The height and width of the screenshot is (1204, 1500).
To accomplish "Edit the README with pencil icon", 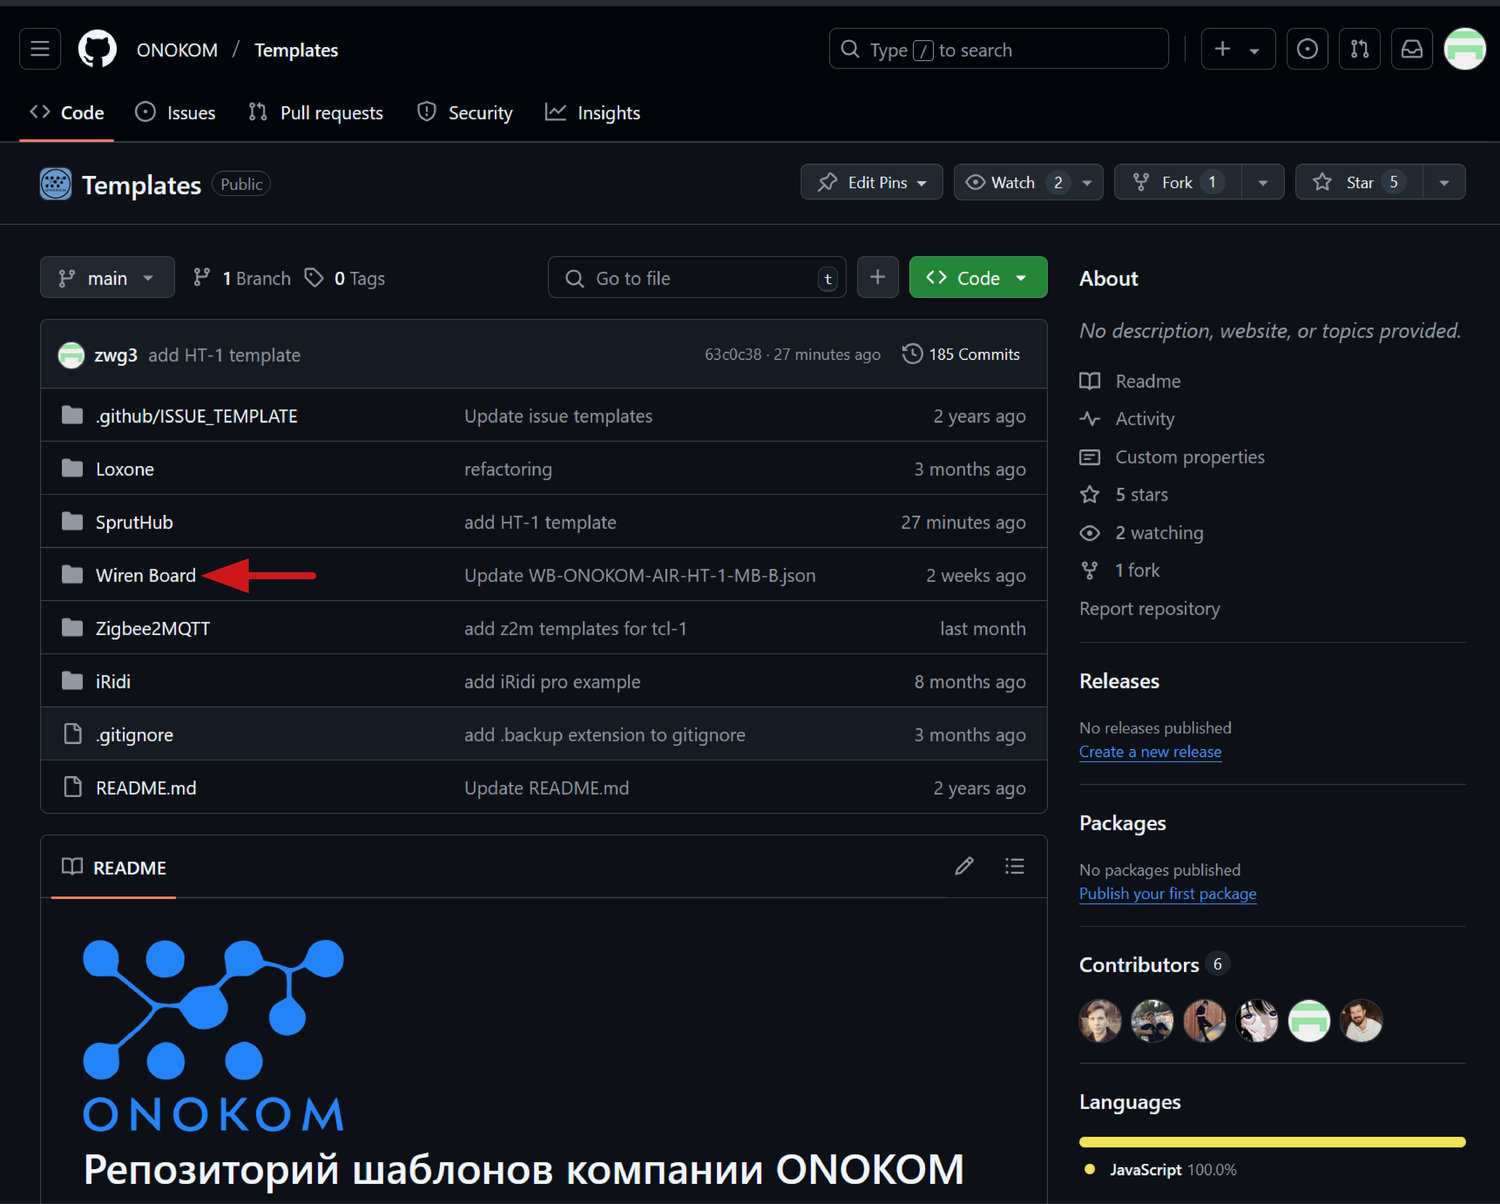I will tap(964, 867).
